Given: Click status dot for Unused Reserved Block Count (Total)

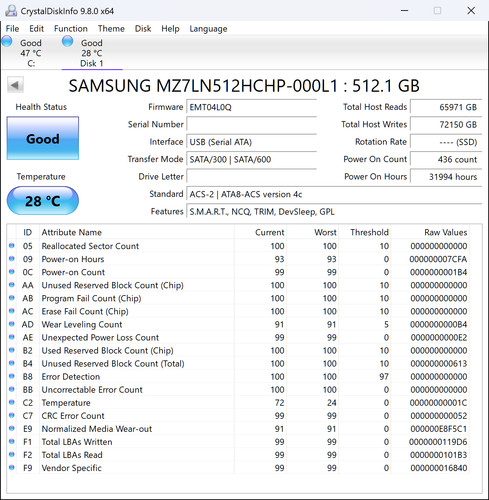Looking at the screenshot, I should click(12, 363).
